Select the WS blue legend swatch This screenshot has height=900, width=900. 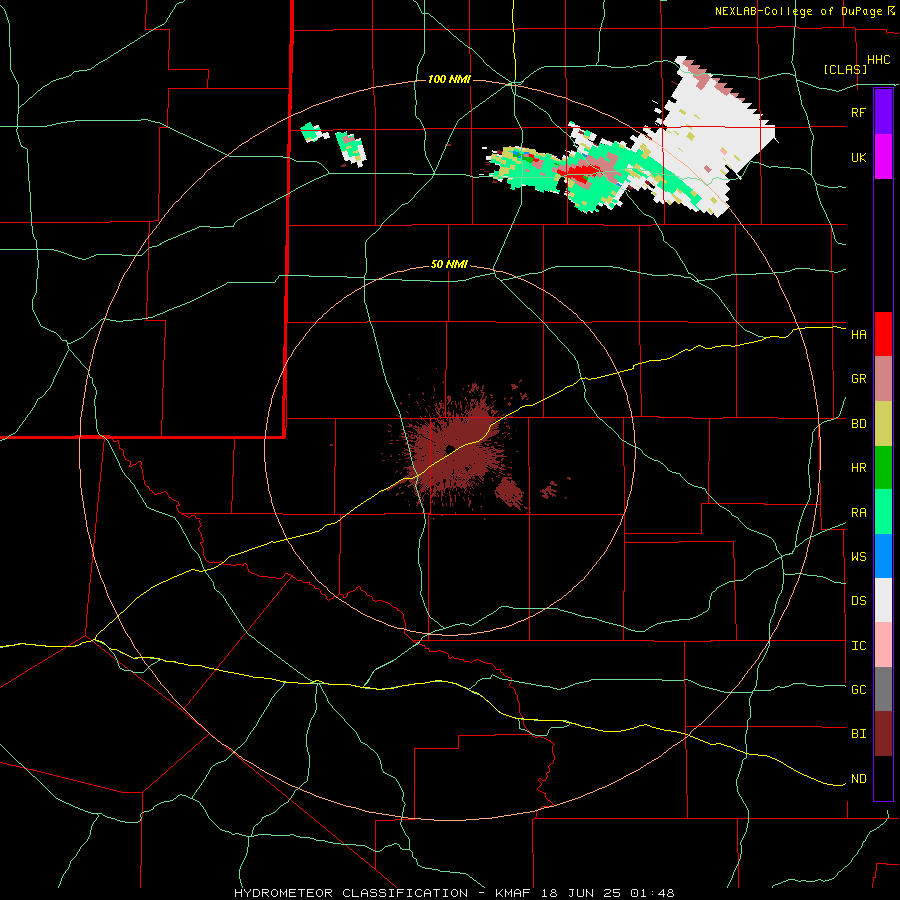click(x=883, y=556)
